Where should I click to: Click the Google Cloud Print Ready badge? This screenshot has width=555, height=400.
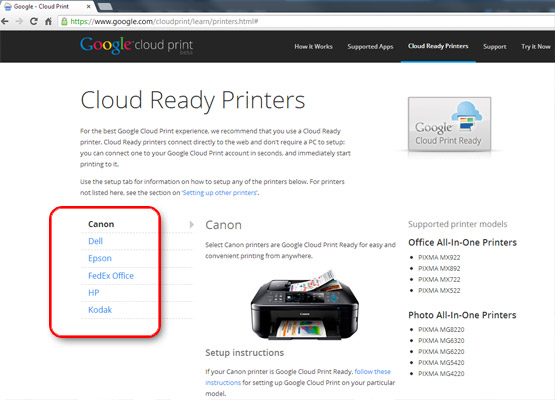[x=449, y=124]
